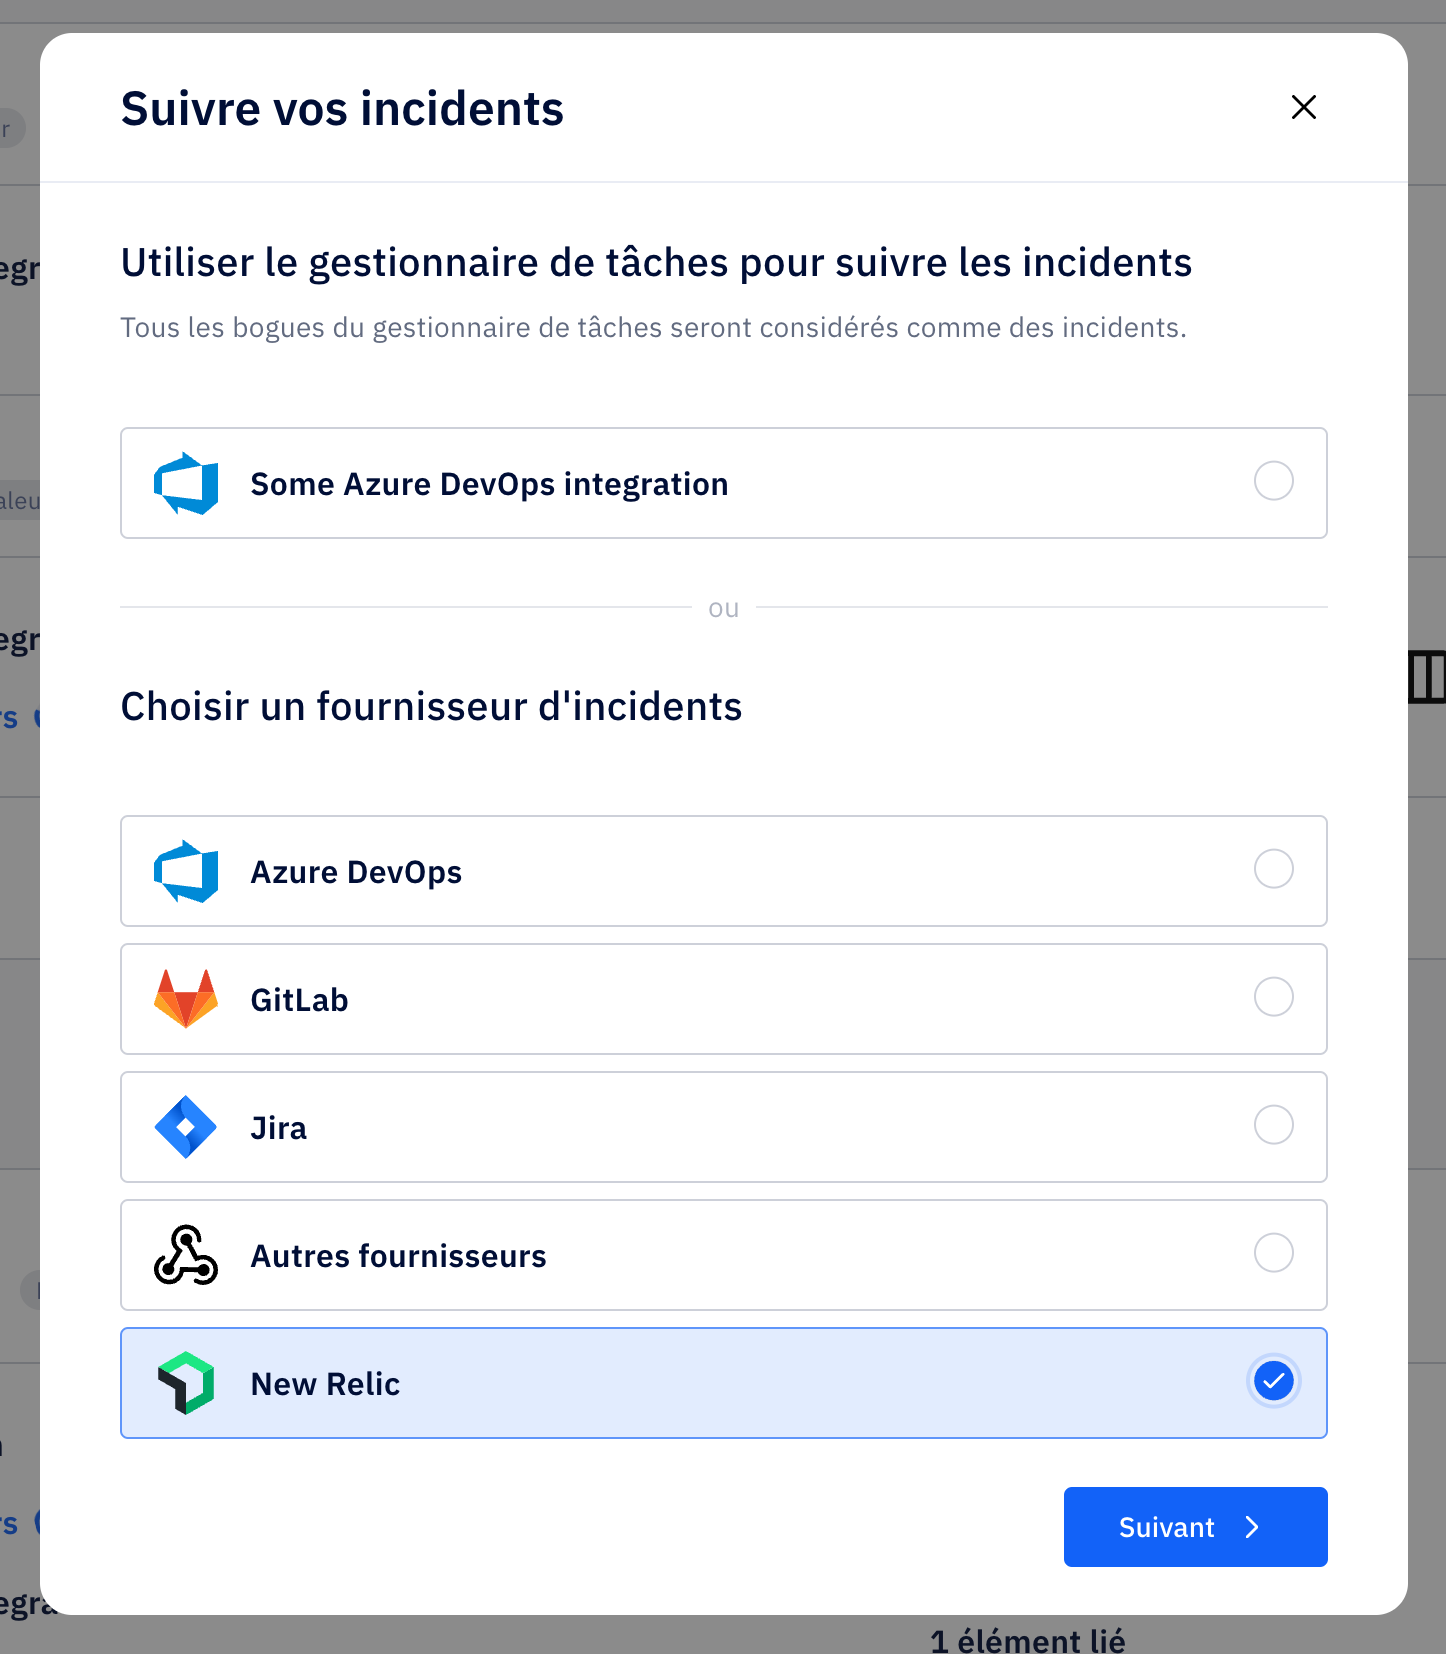Click the webhook icon for Autres fournisseurs
Screen dimensions: 1446x1654
click(186, 1255)
